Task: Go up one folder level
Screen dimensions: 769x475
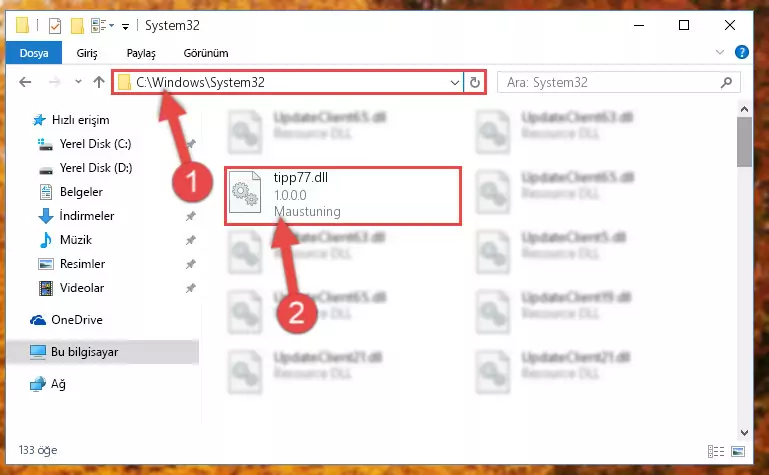Action: click(99, 82)
